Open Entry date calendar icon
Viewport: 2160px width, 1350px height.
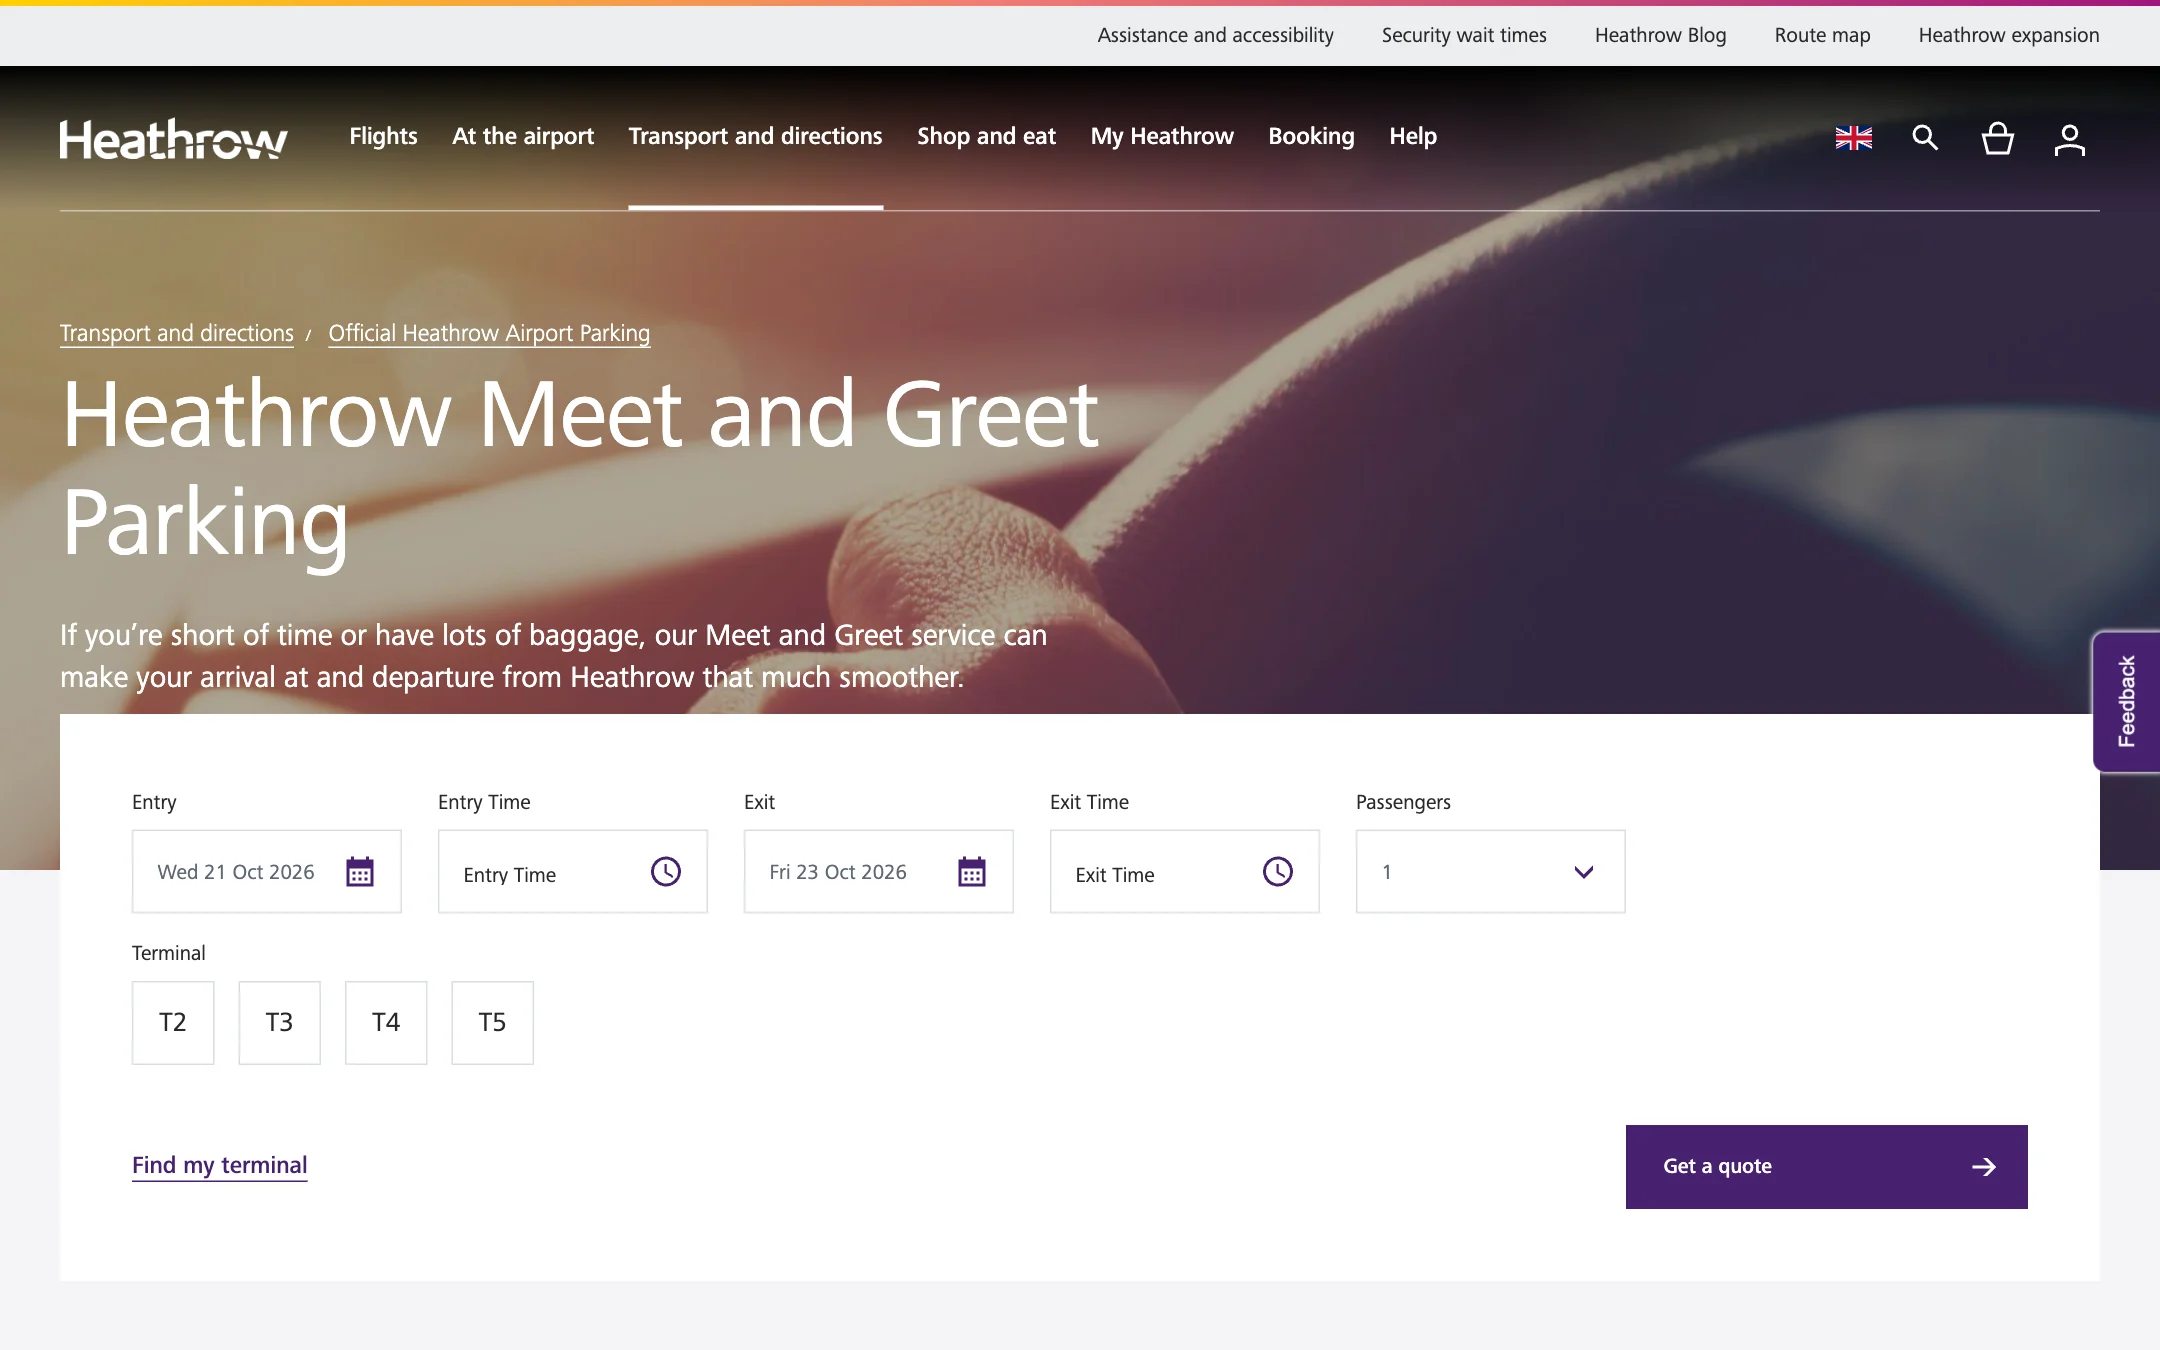(360, 872)
